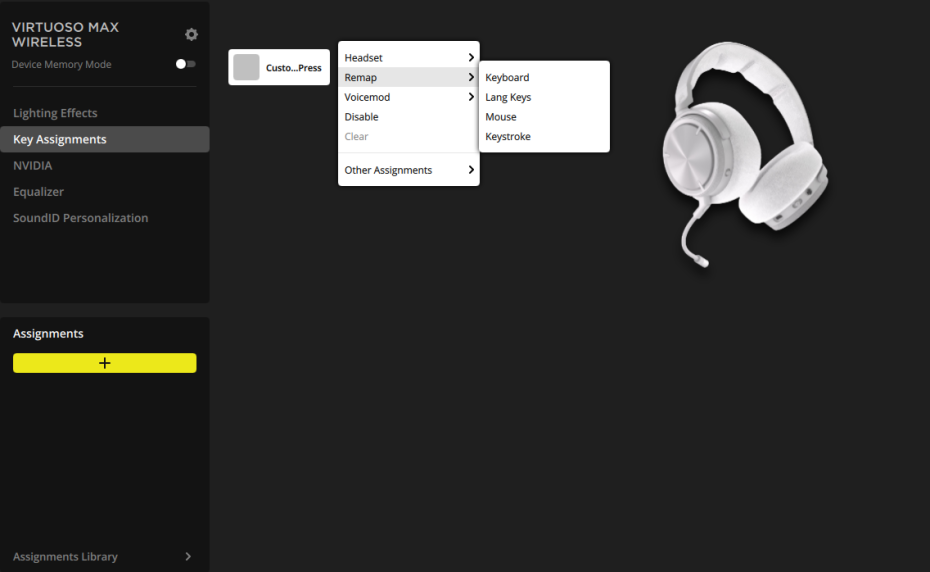Screen dimensions: 930x572
Task: Open NVIDIA section
Action: click(x=33, y=166)
